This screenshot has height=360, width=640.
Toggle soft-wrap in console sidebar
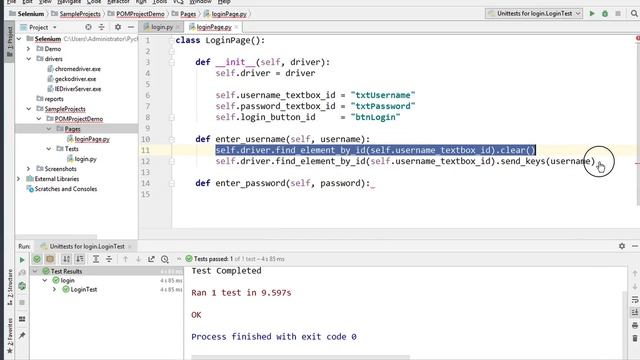pyautogui.click(x=635, y=300)
